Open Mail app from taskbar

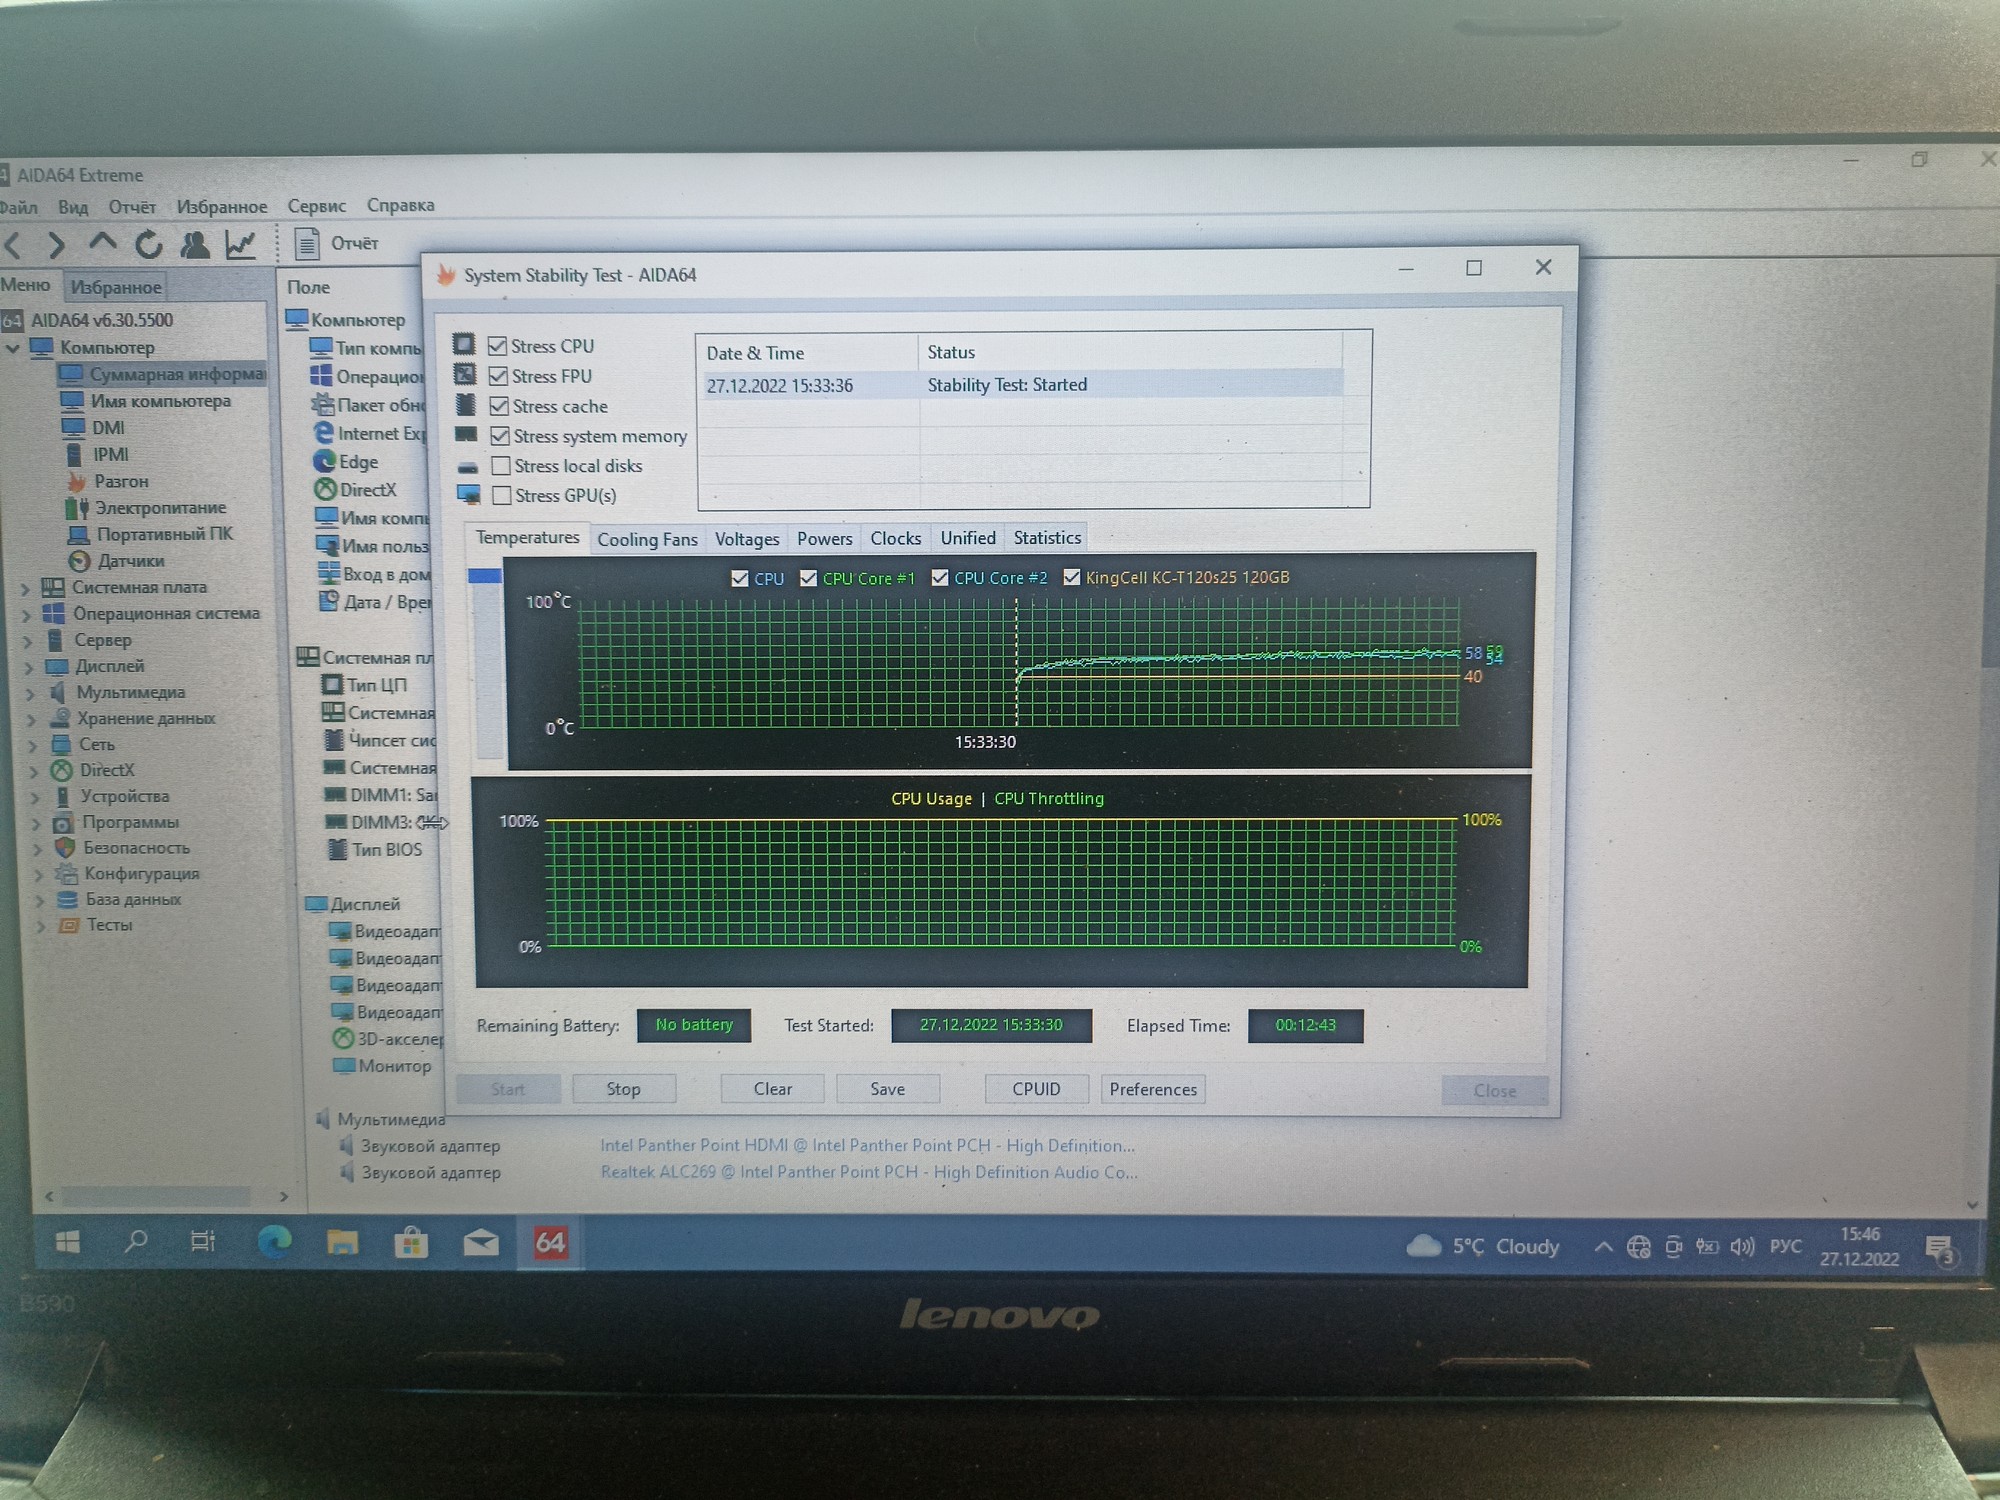(x=481, y=1243)
